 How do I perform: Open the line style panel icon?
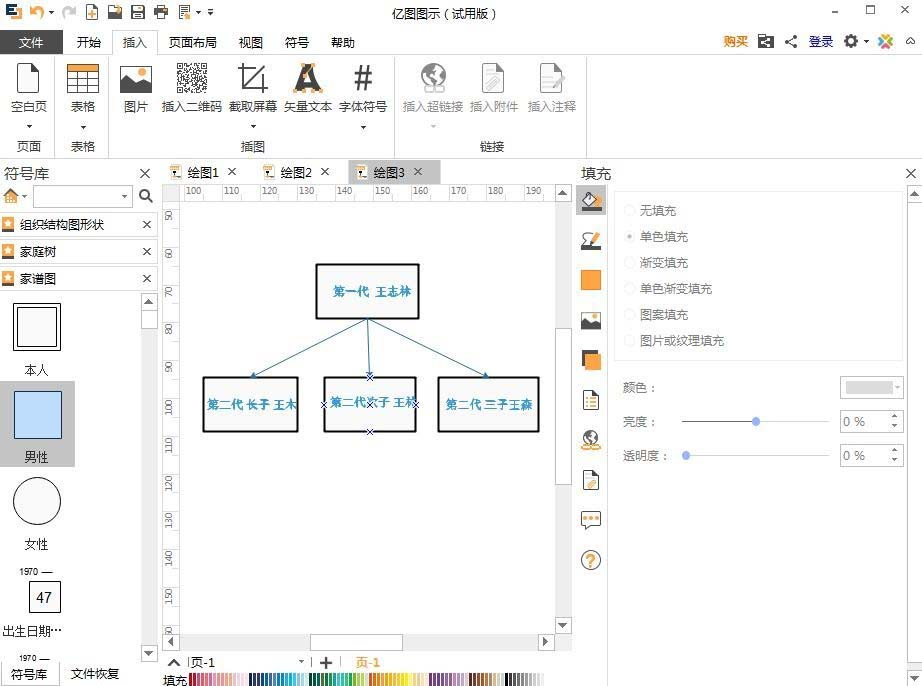591,242
